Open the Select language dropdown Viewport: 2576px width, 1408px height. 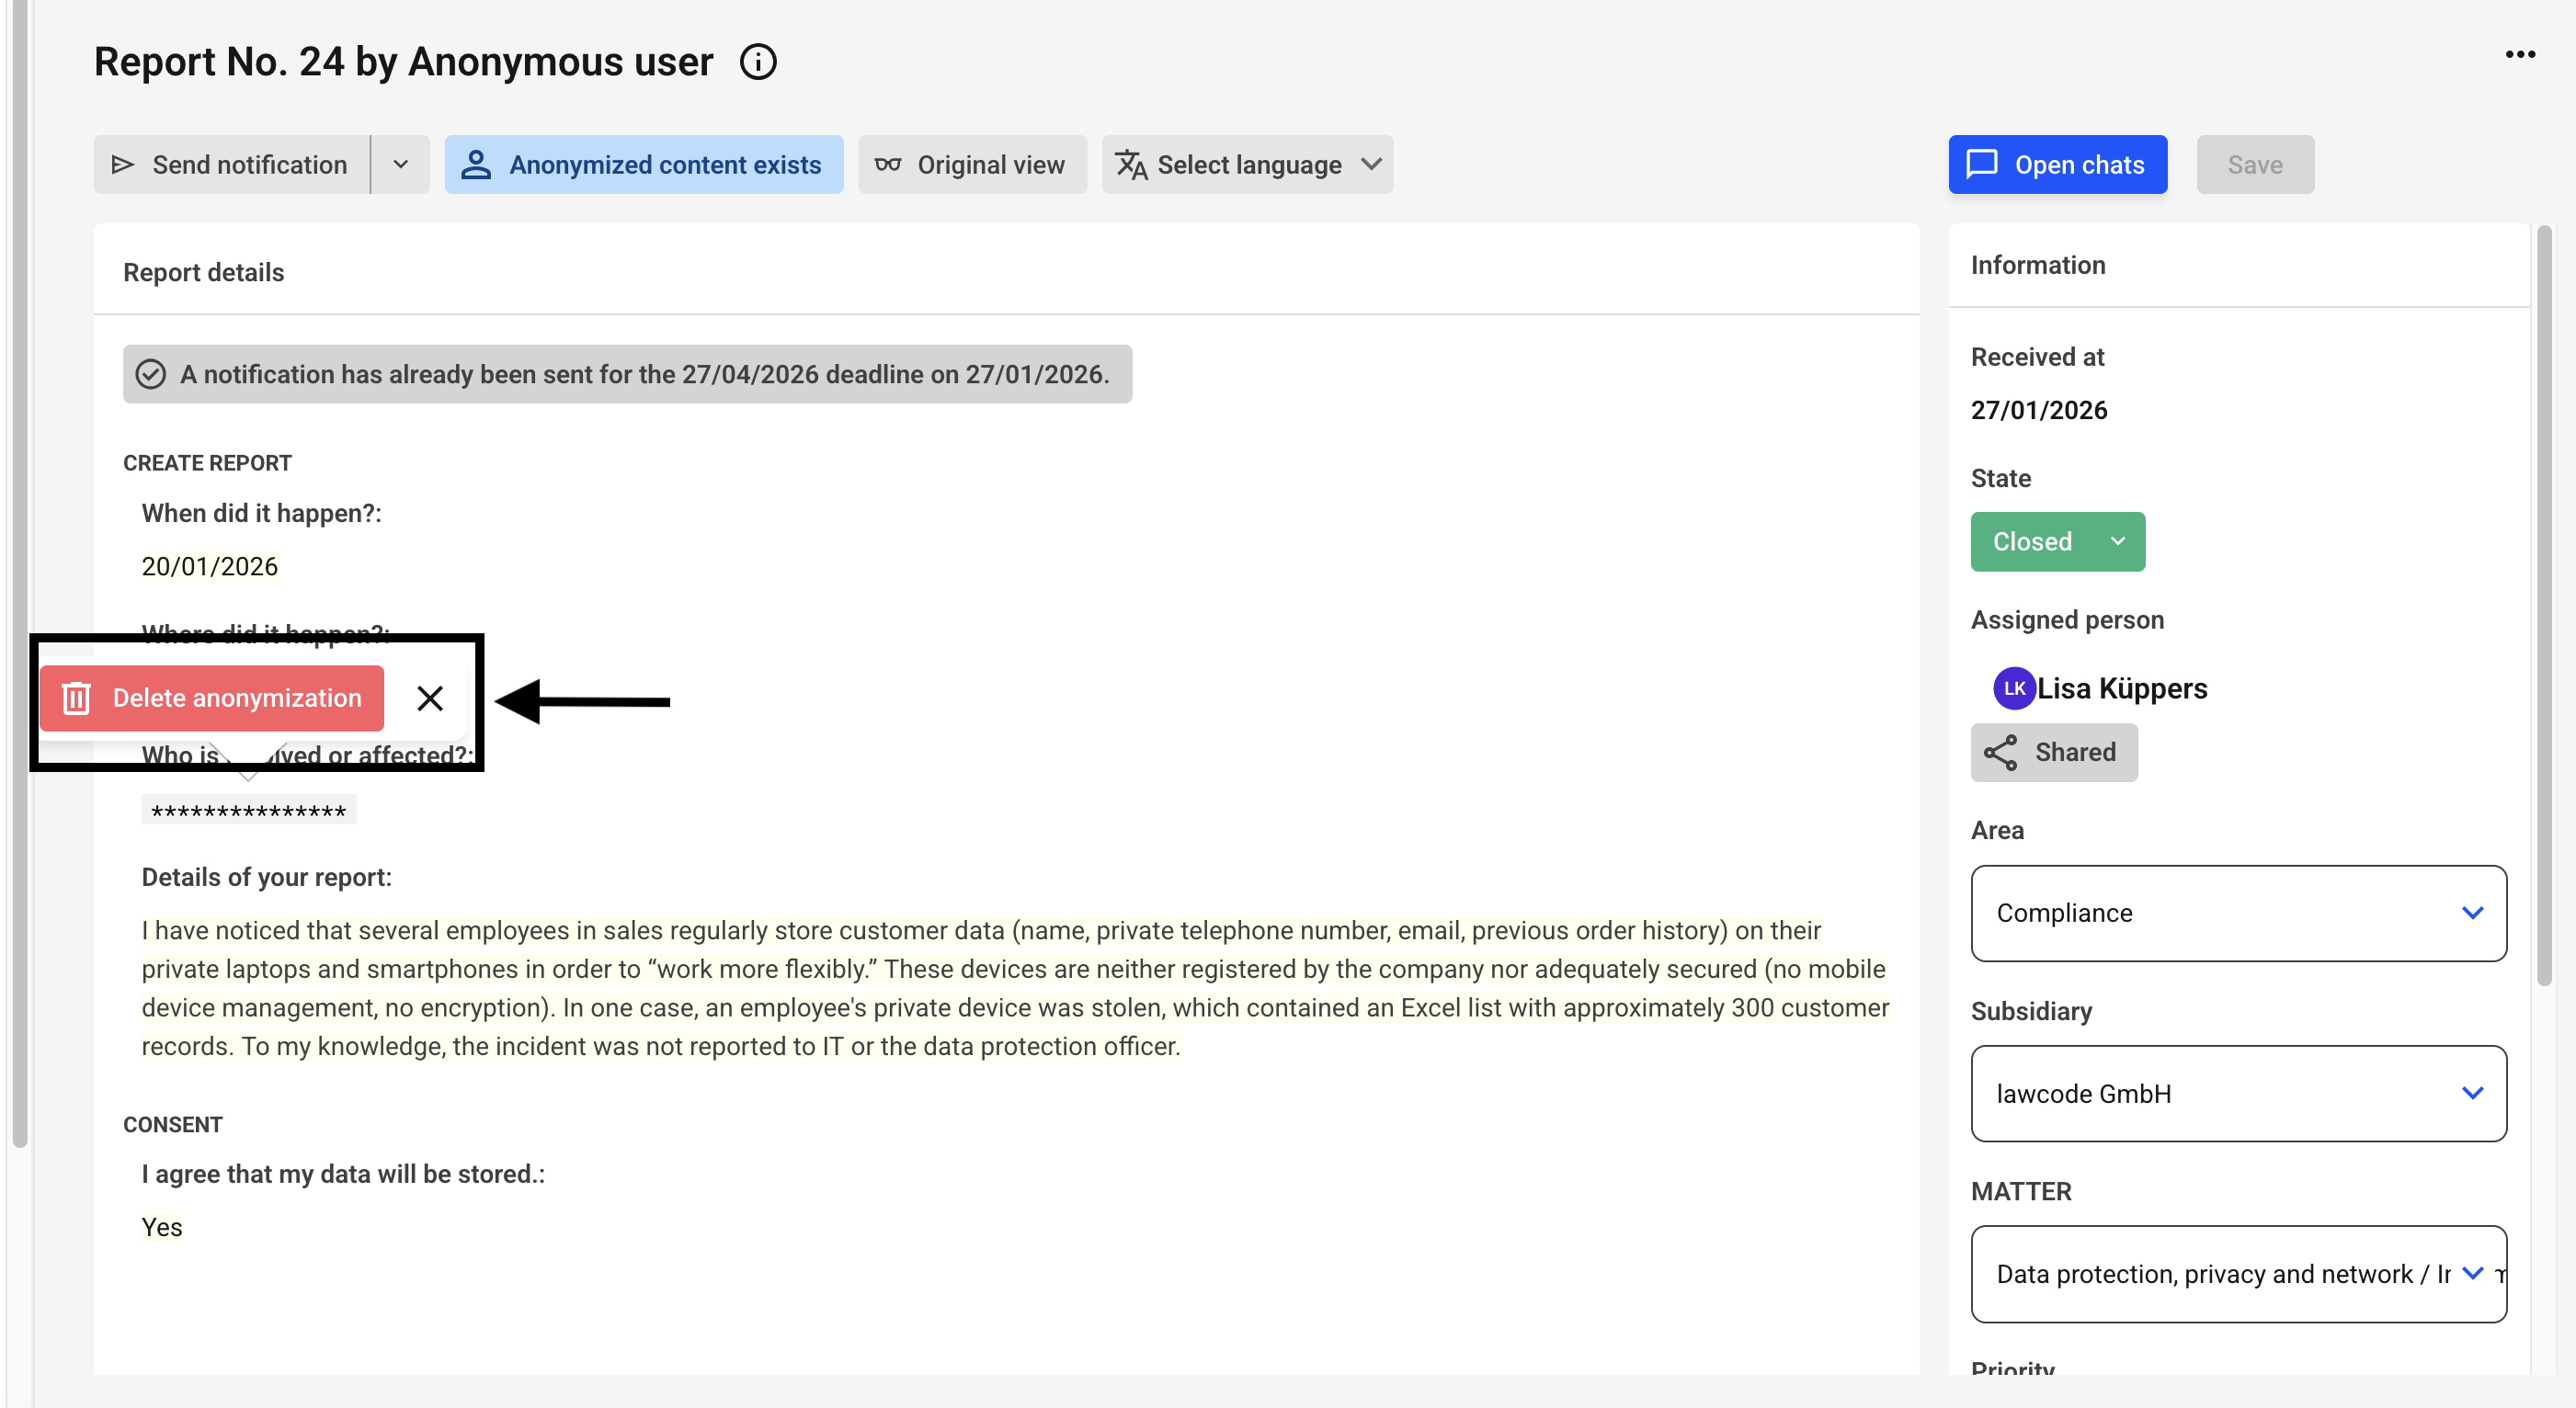(x=1247, y=165)
